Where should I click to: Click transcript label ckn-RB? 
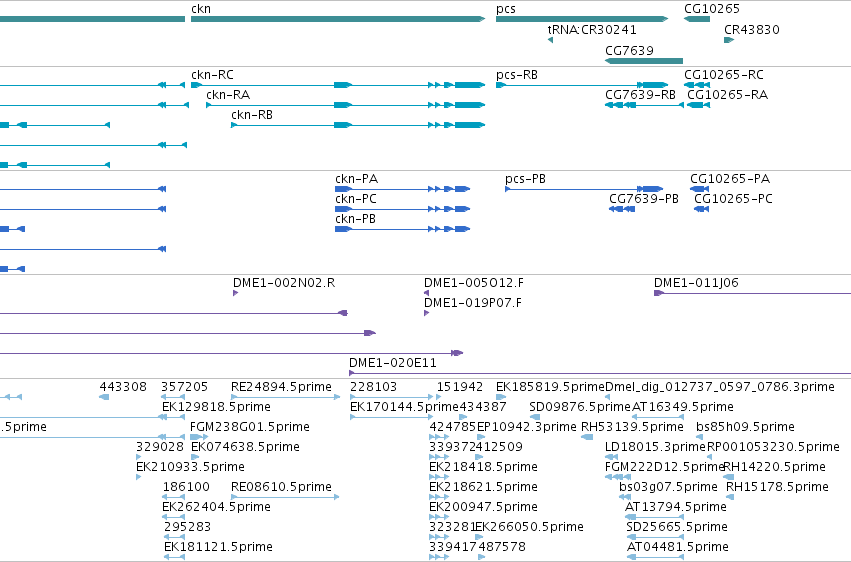point(252,115)
